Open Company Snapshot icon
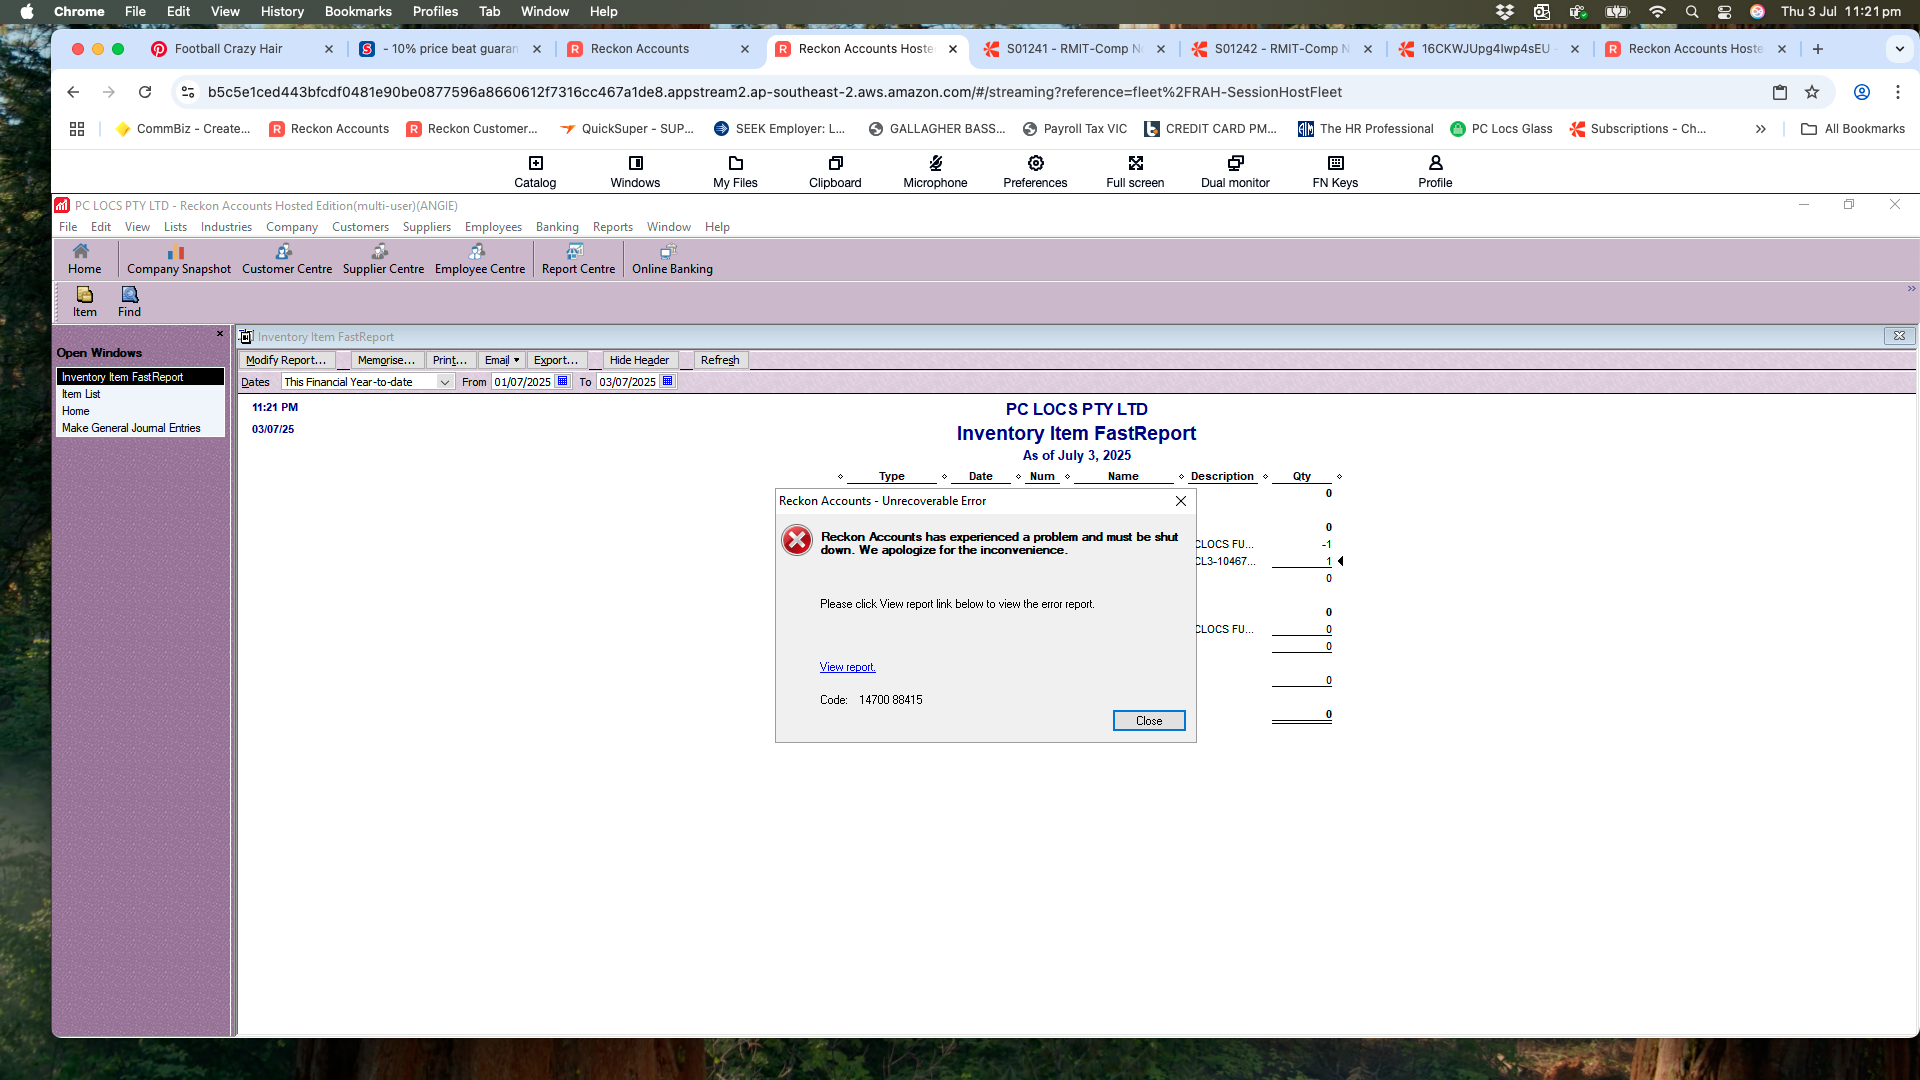The width and height of the screenshot is (1920, 1080). tap(178, 259)
